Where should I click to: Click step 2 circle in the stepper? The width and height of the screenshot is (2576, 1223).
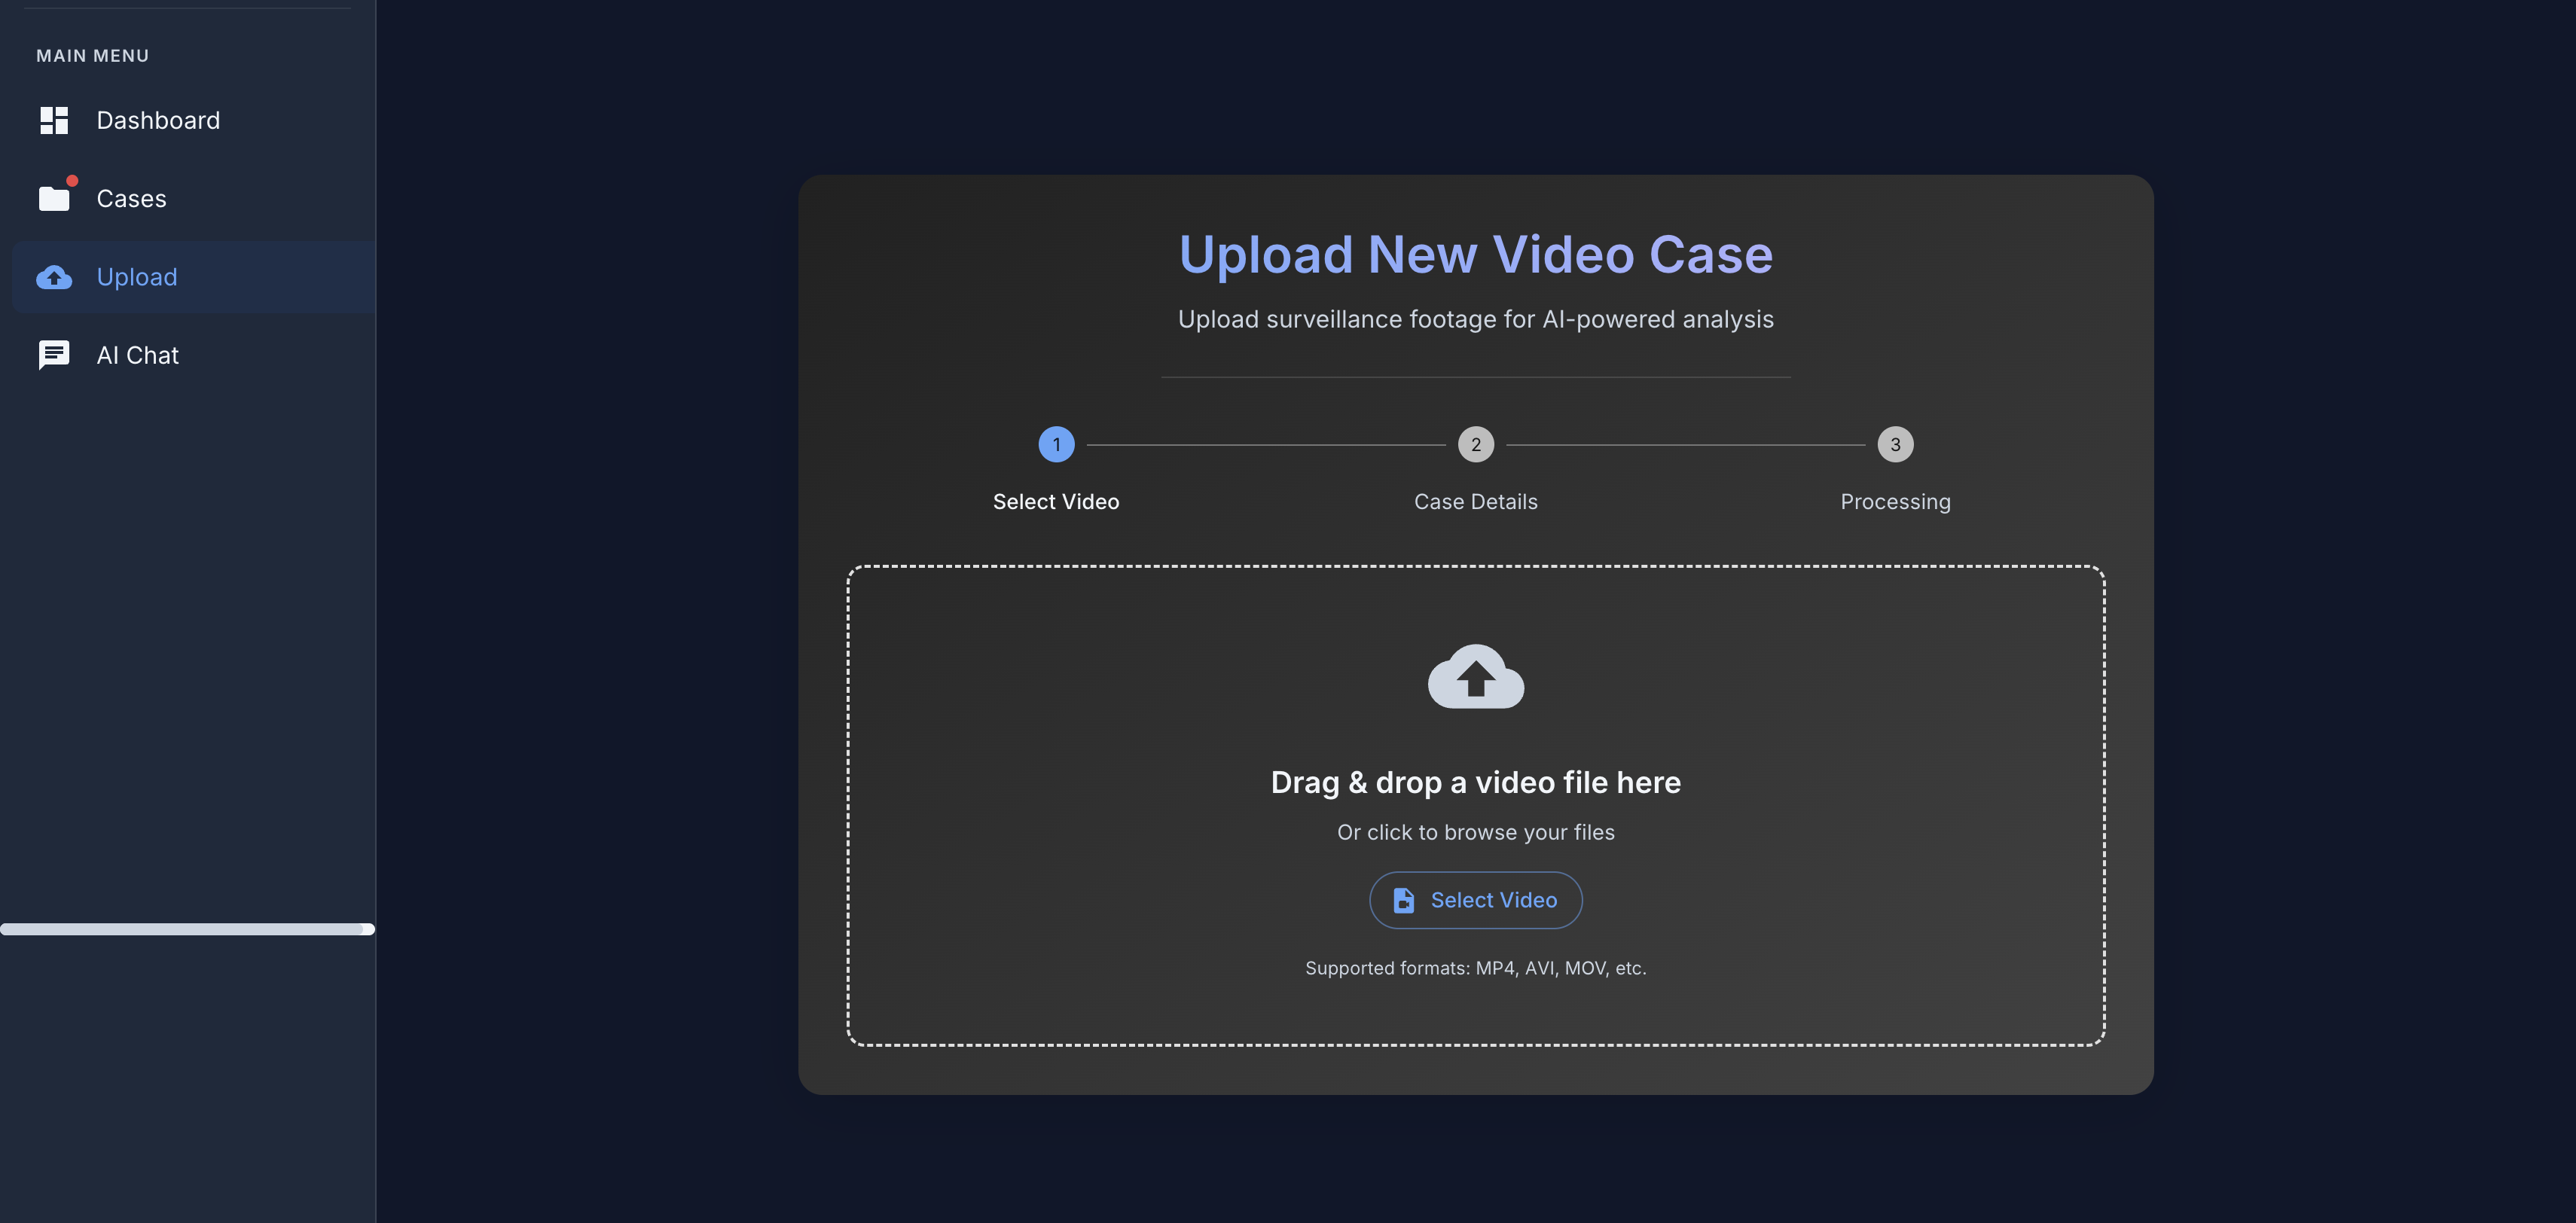coord(1475,444)
